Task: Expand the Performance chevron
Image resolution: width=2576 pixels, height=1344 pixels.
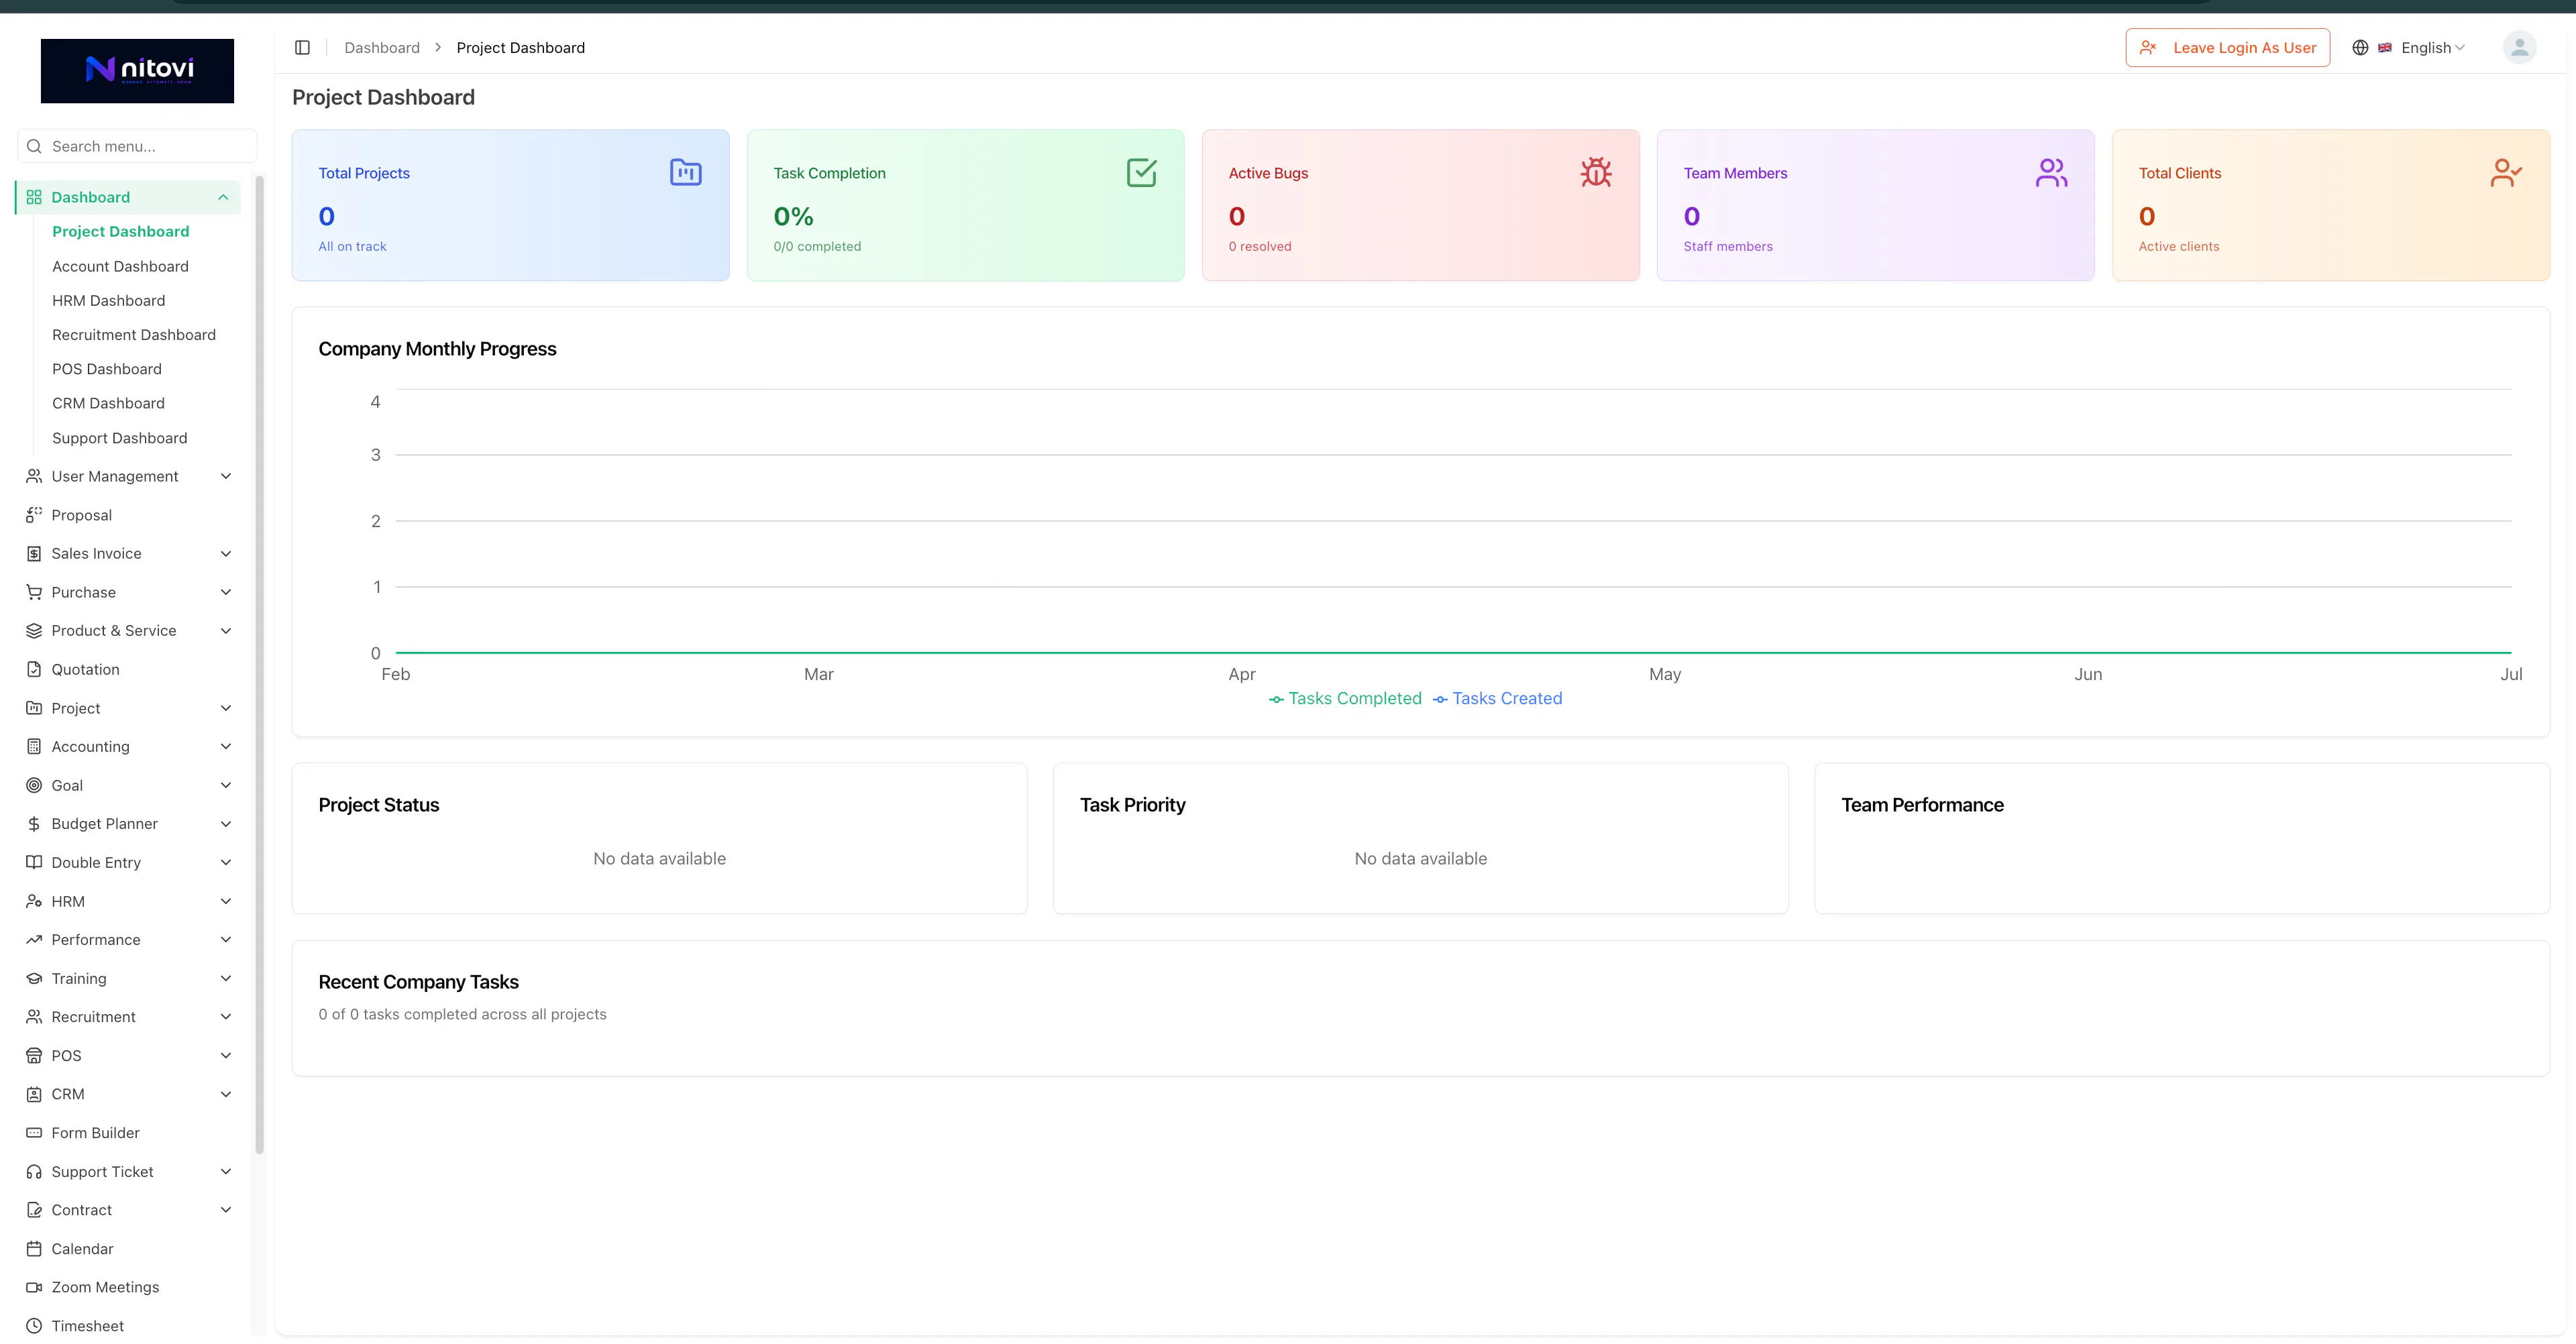Action: [x=226, y=940]
